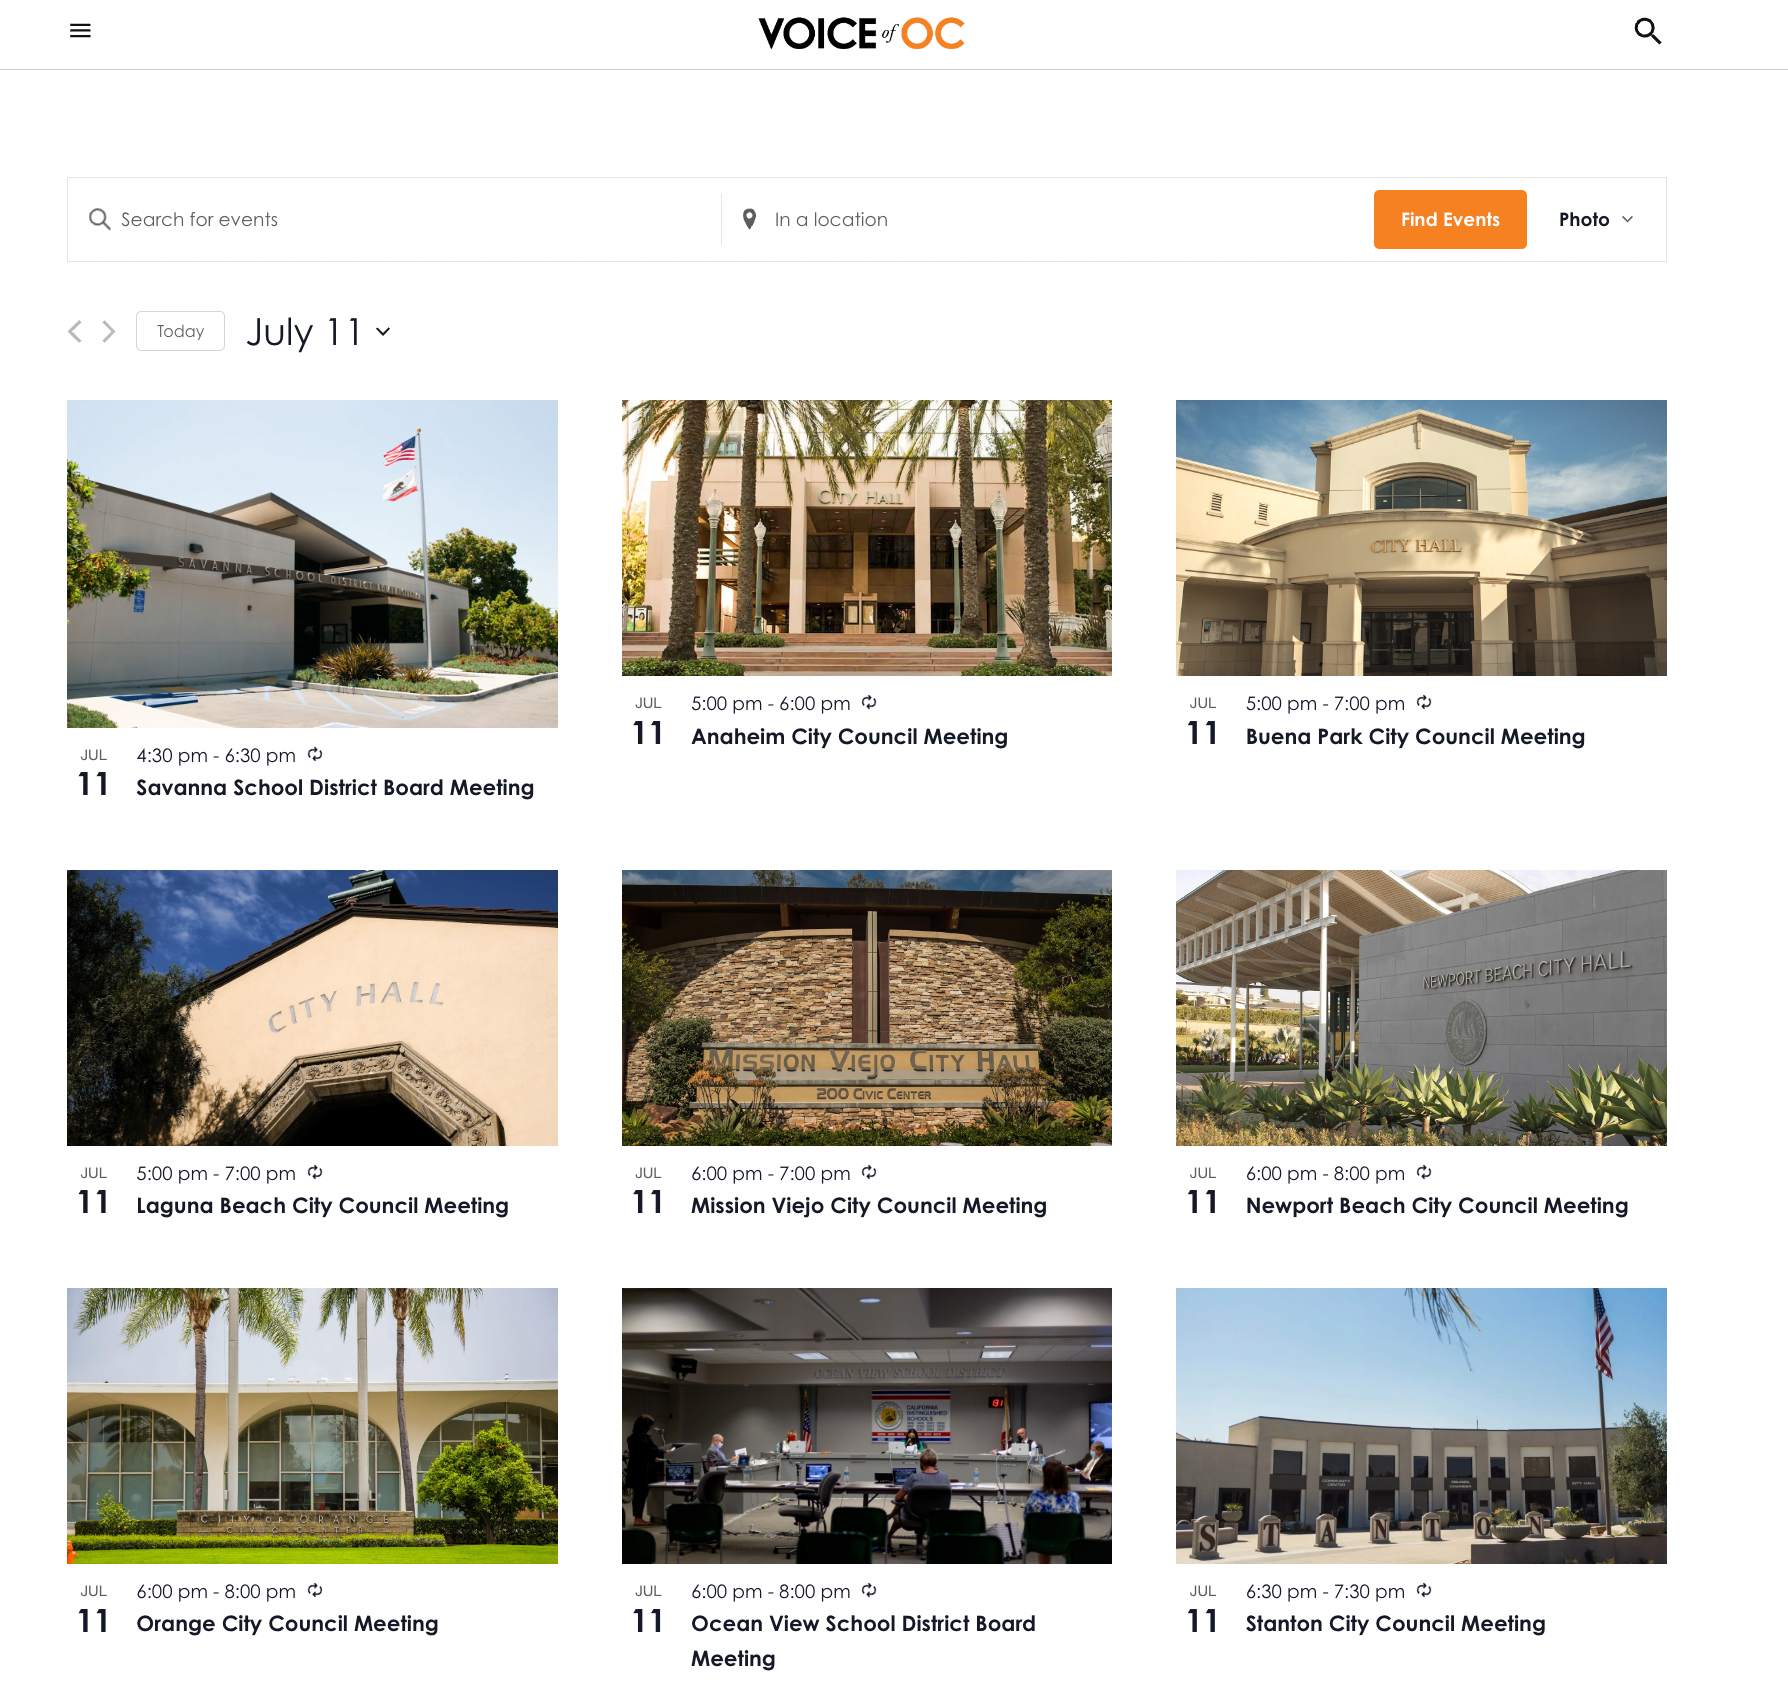Click recurring icon beside Stanton meeting time
Viewport: 1788px width, 1700px height.
click(1424, 1590)
